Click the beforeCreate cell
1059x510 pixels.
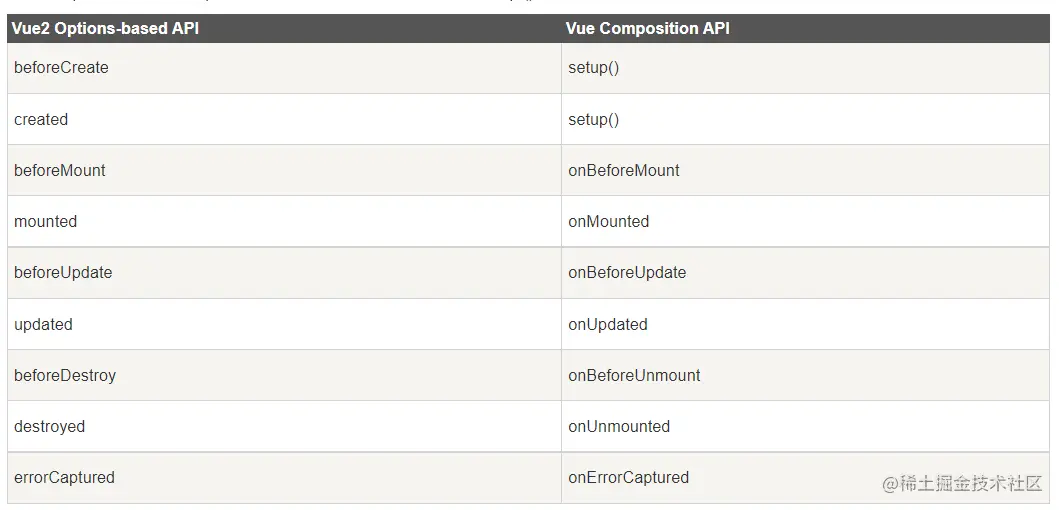61,68
